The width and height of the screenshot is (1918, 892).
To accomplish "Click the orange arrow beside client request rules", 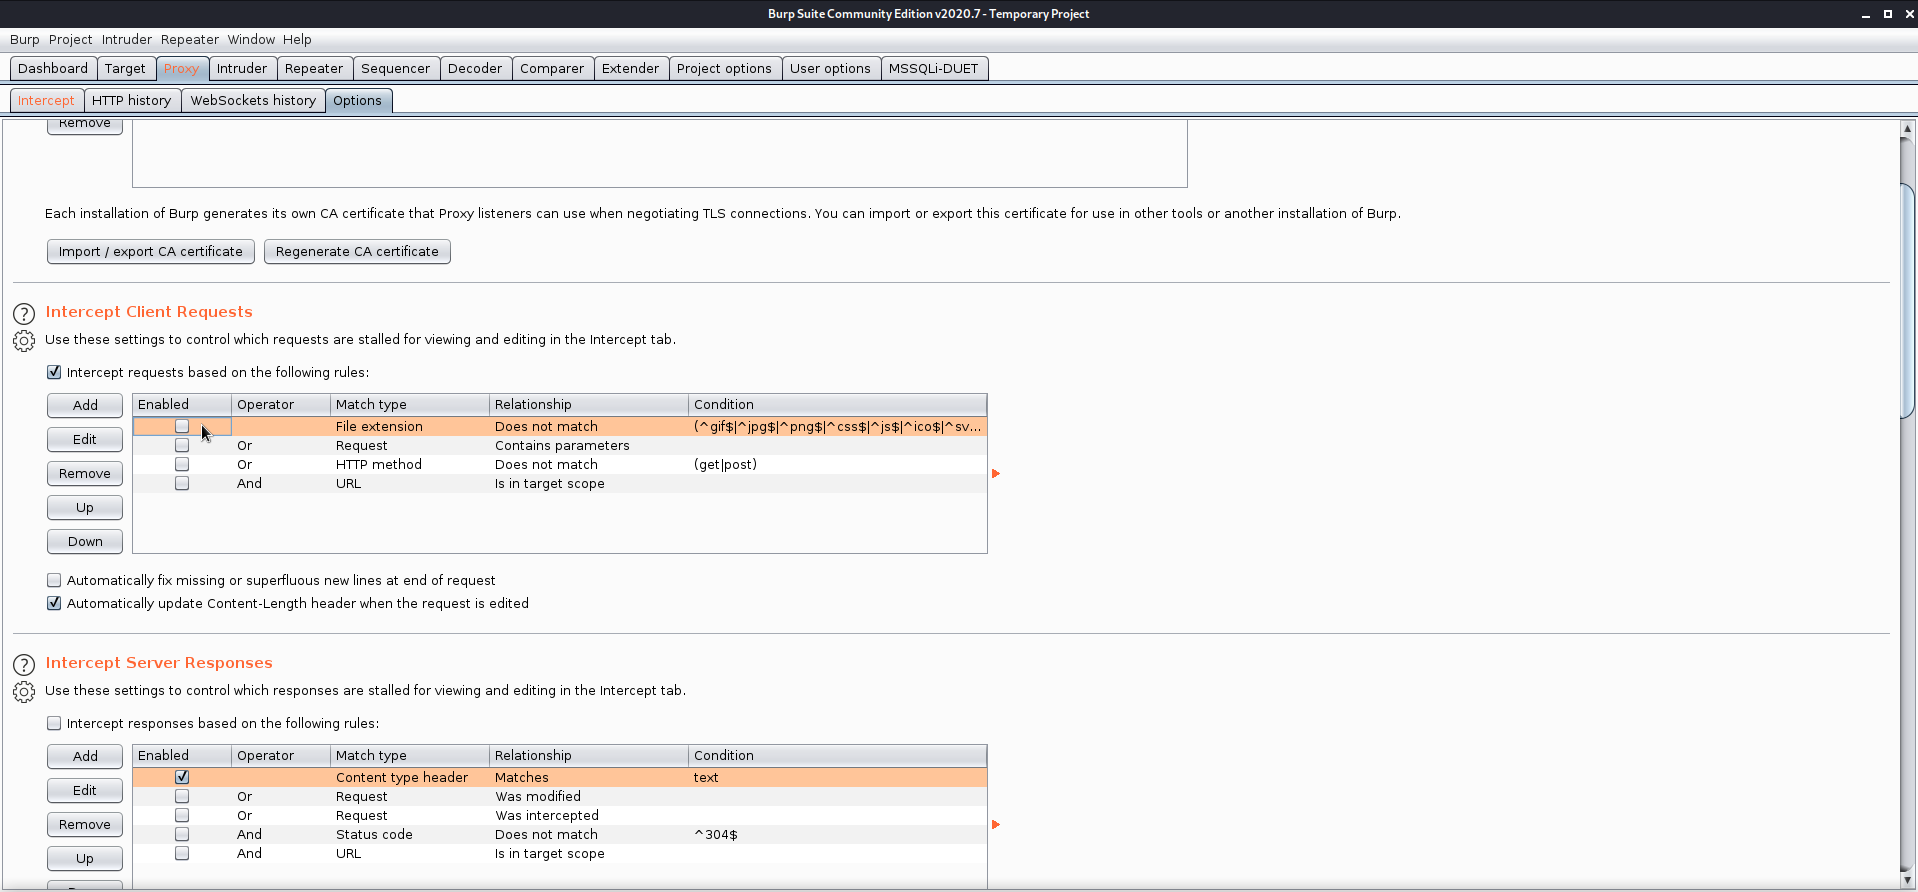I will coord(995,473).
